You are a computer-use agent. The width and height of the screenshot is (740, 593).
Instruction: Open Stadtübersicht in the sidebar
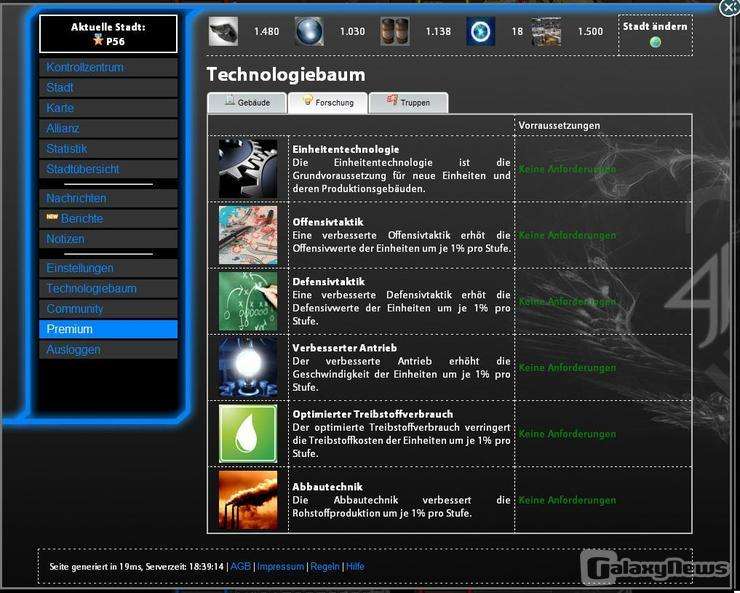(109, 169)
